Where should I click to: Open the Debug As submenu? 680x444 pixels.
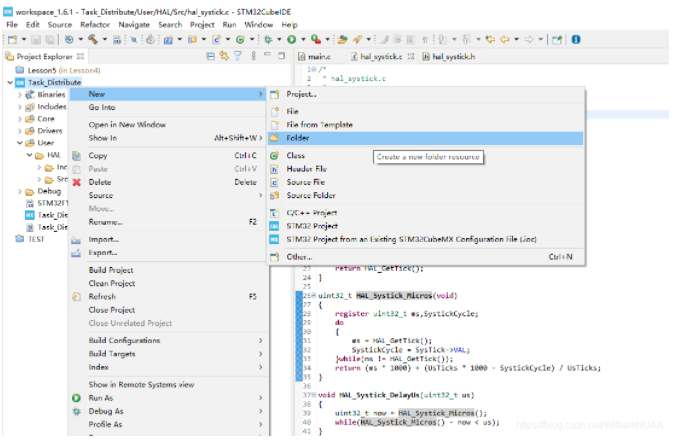(x=167, y=411)
